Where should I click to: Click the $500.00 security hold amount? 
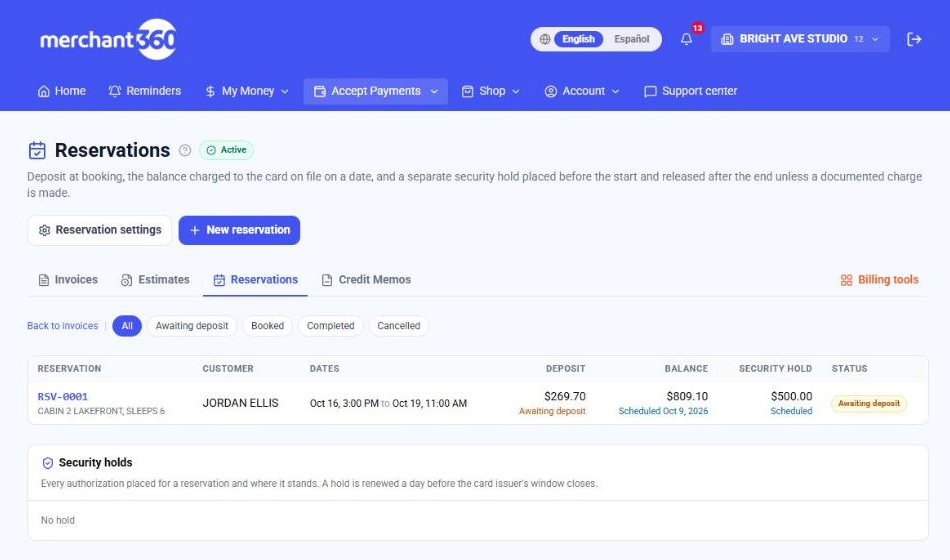coord(791,397)
